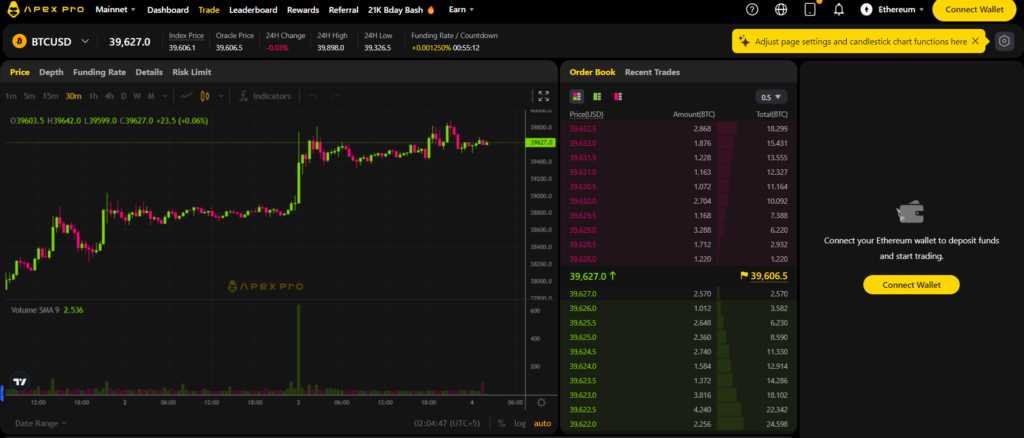Click last price 39,627.0 in order book
The image size is (1024, 438).
(x=593, y=276)
